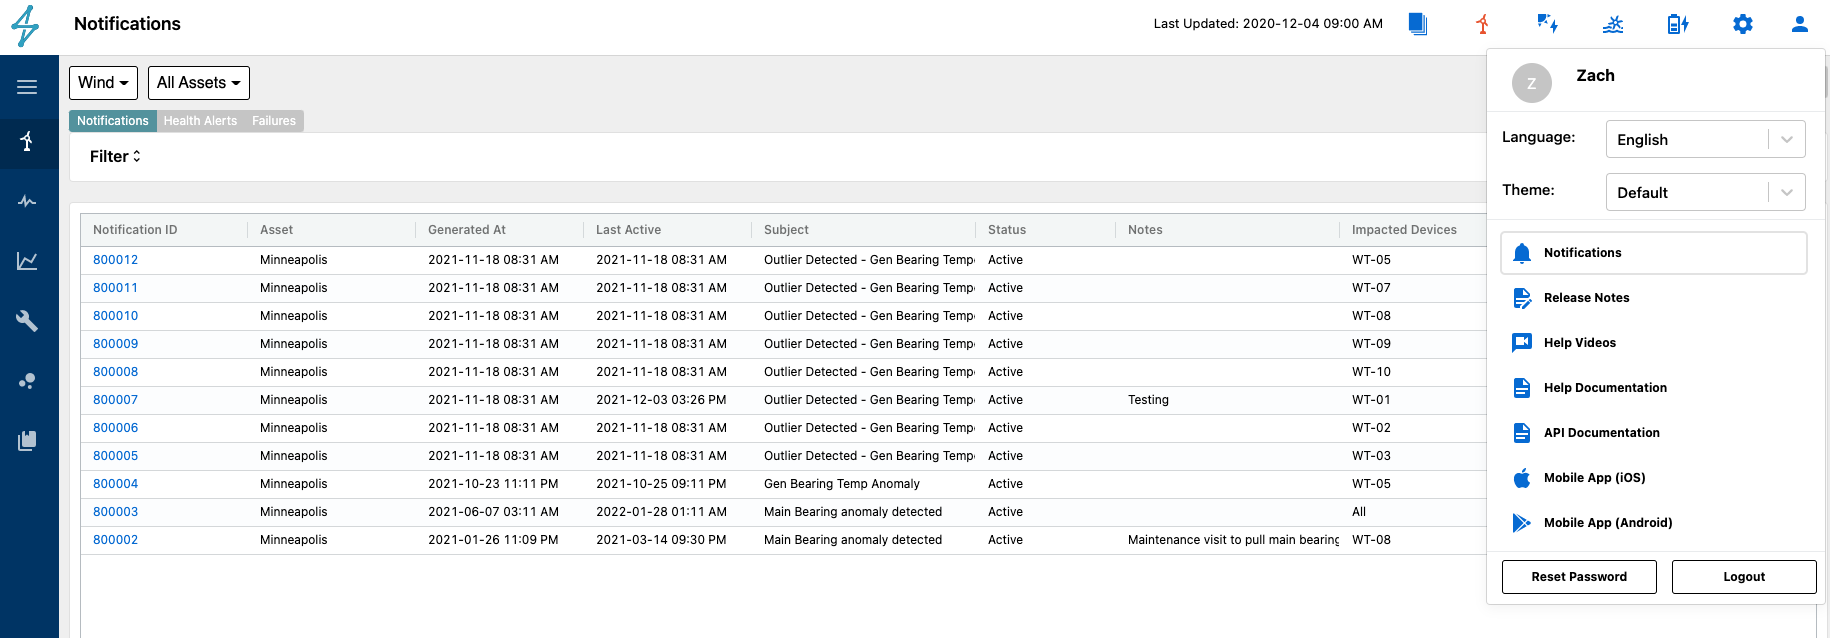Open the line chart sidebar icon
Image resolution: width=1830 pixels, height=638 pixels.
click(27, 261)
